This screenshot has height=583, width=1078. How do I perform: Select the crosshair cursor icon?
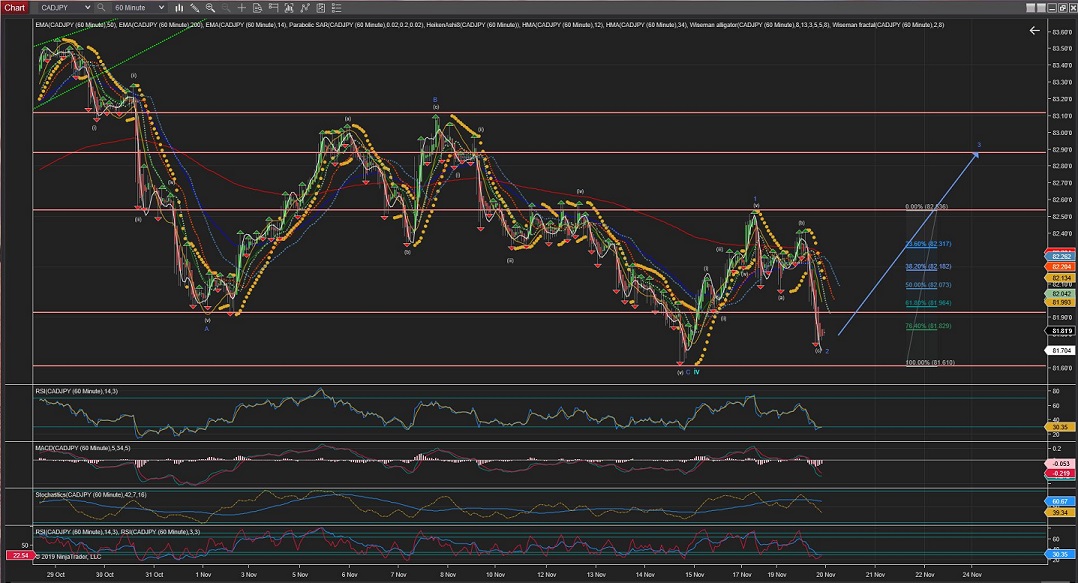(x=241, y=8)
